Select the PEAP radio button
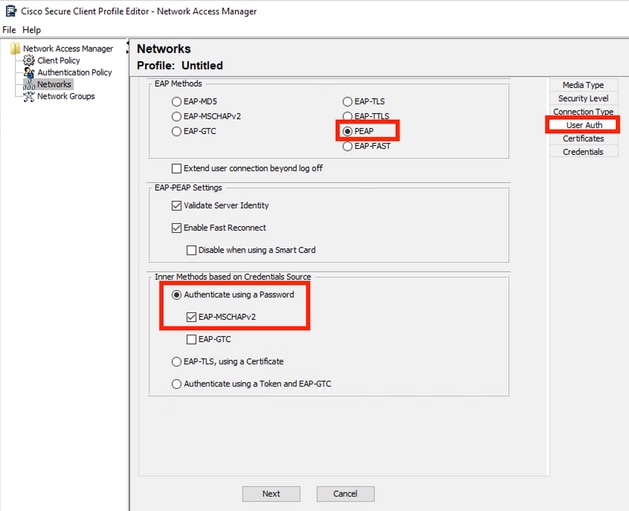This screenshot has width=629, height=511. (x=347, y=131)
